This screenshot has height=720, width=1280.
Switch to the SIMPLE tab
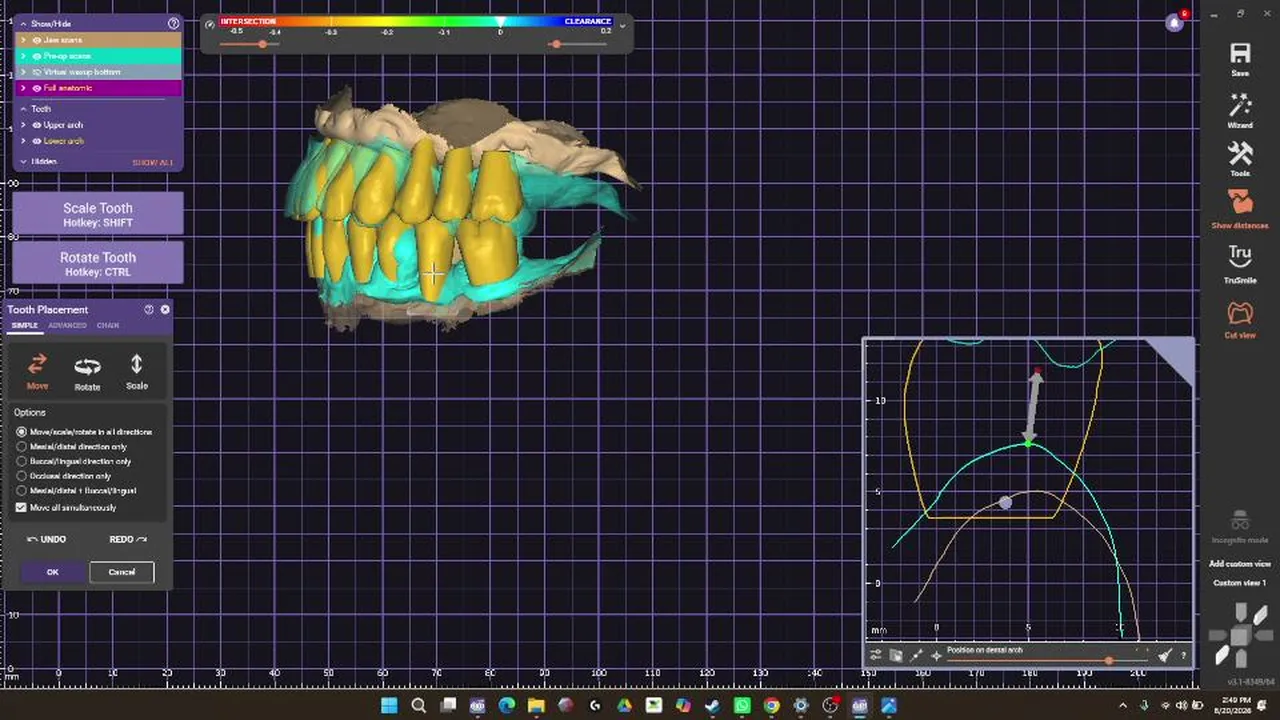click(24, 325)
